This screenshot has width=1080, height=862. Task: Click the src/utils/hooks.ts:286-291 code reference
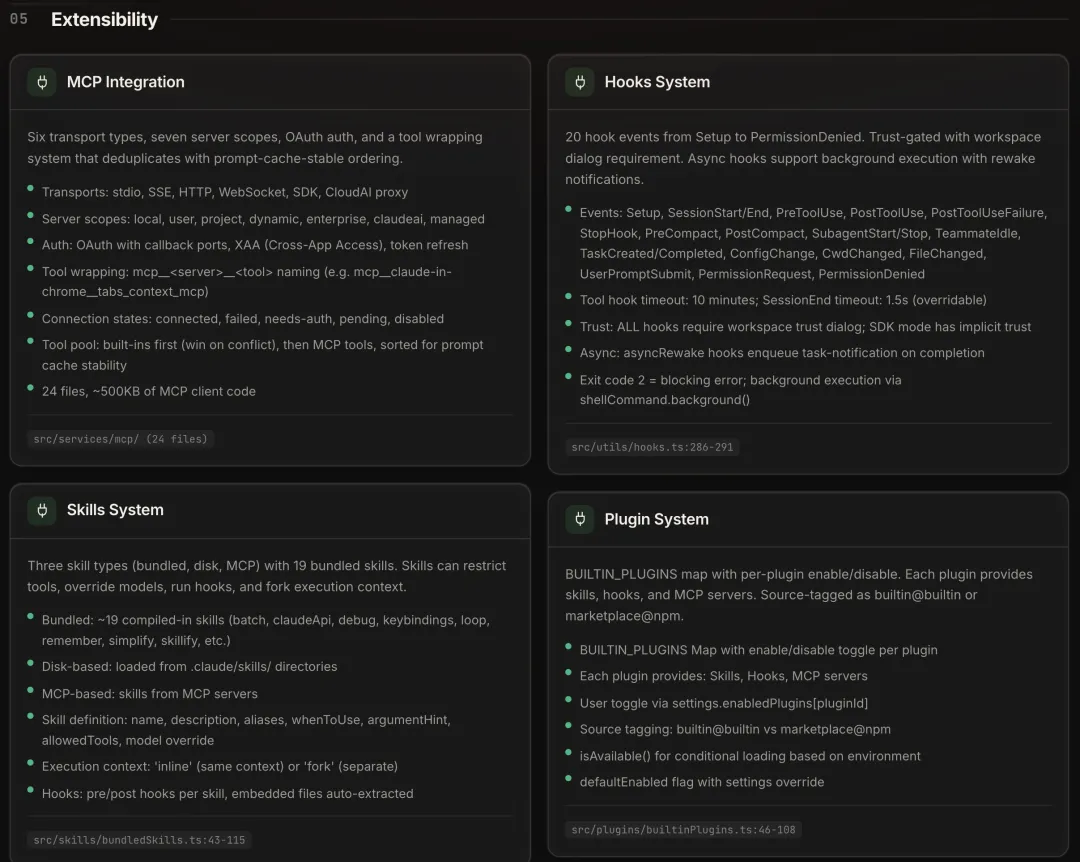[x=653, y=447]
